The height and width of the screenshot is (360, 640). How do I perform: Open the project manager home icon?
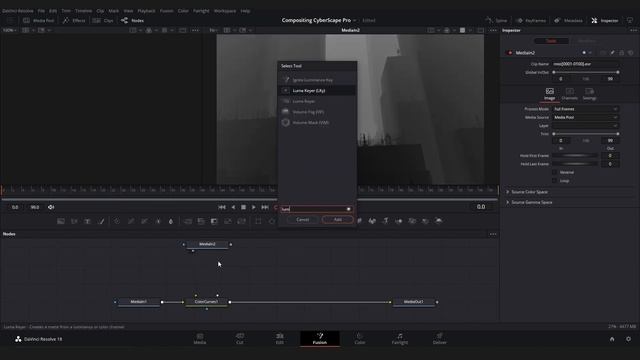click(612, 339)
